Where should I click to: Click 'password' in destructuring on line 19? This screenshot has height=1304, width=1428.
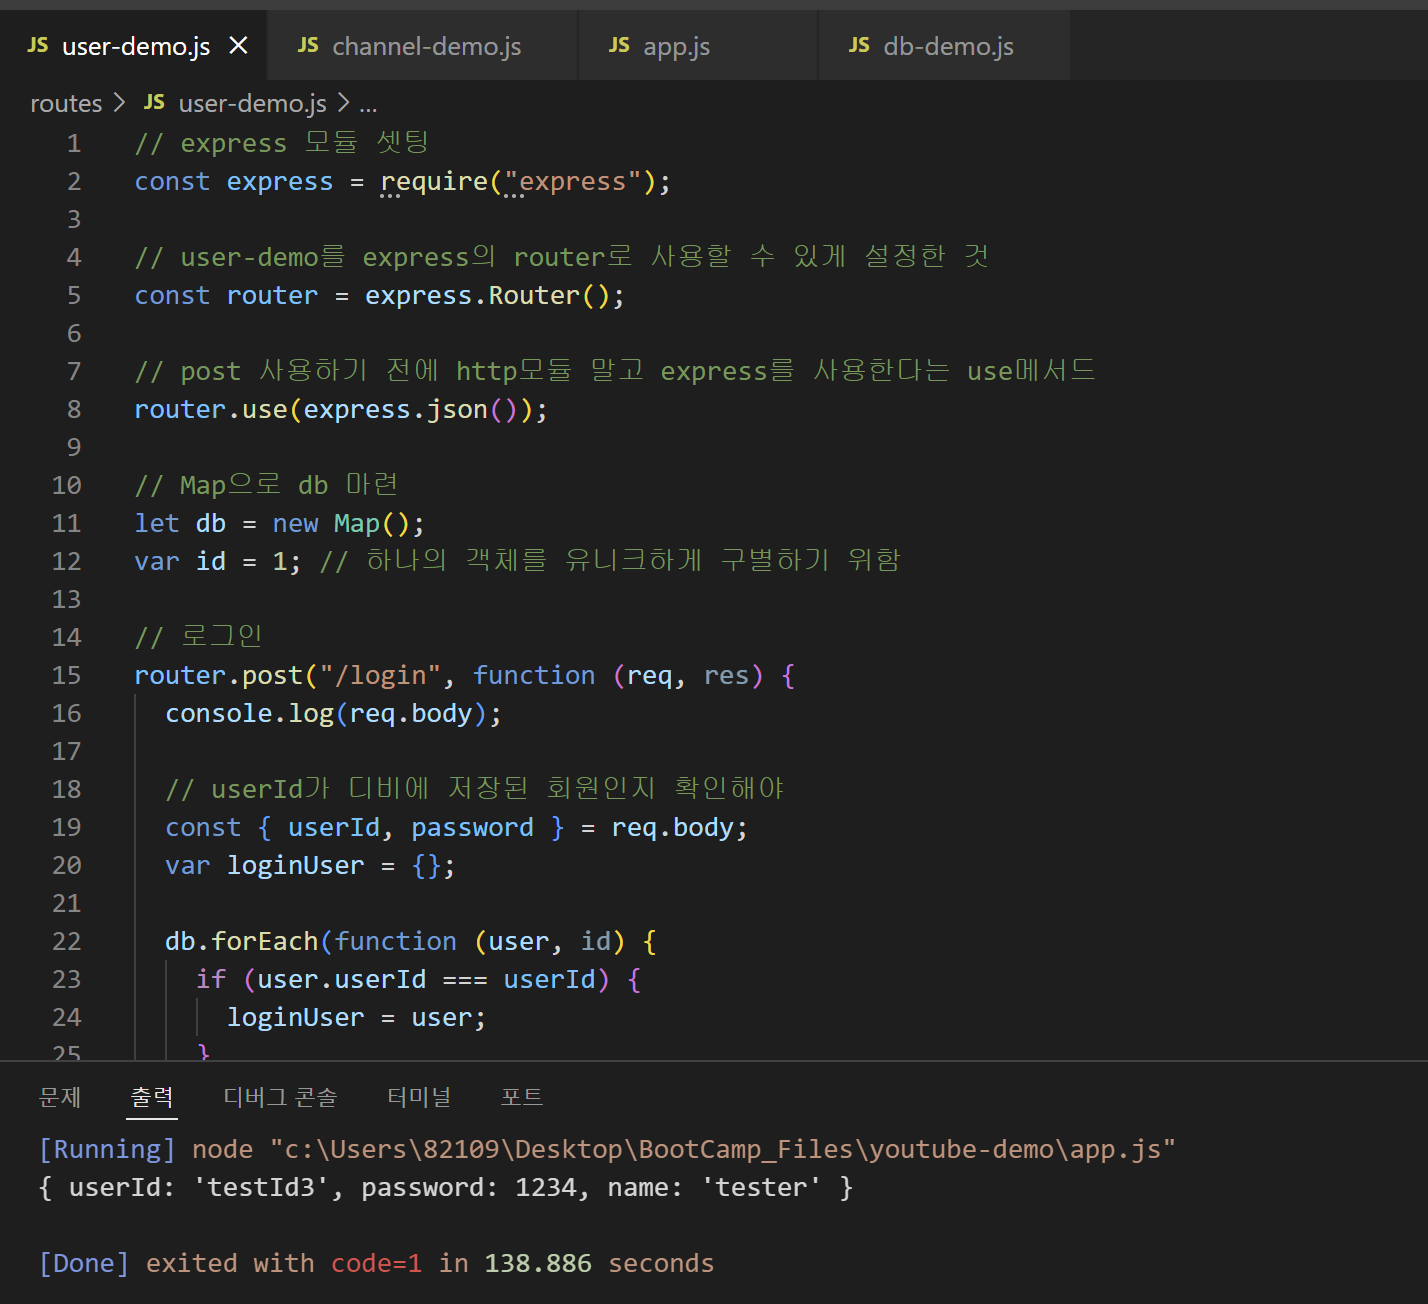472,828
